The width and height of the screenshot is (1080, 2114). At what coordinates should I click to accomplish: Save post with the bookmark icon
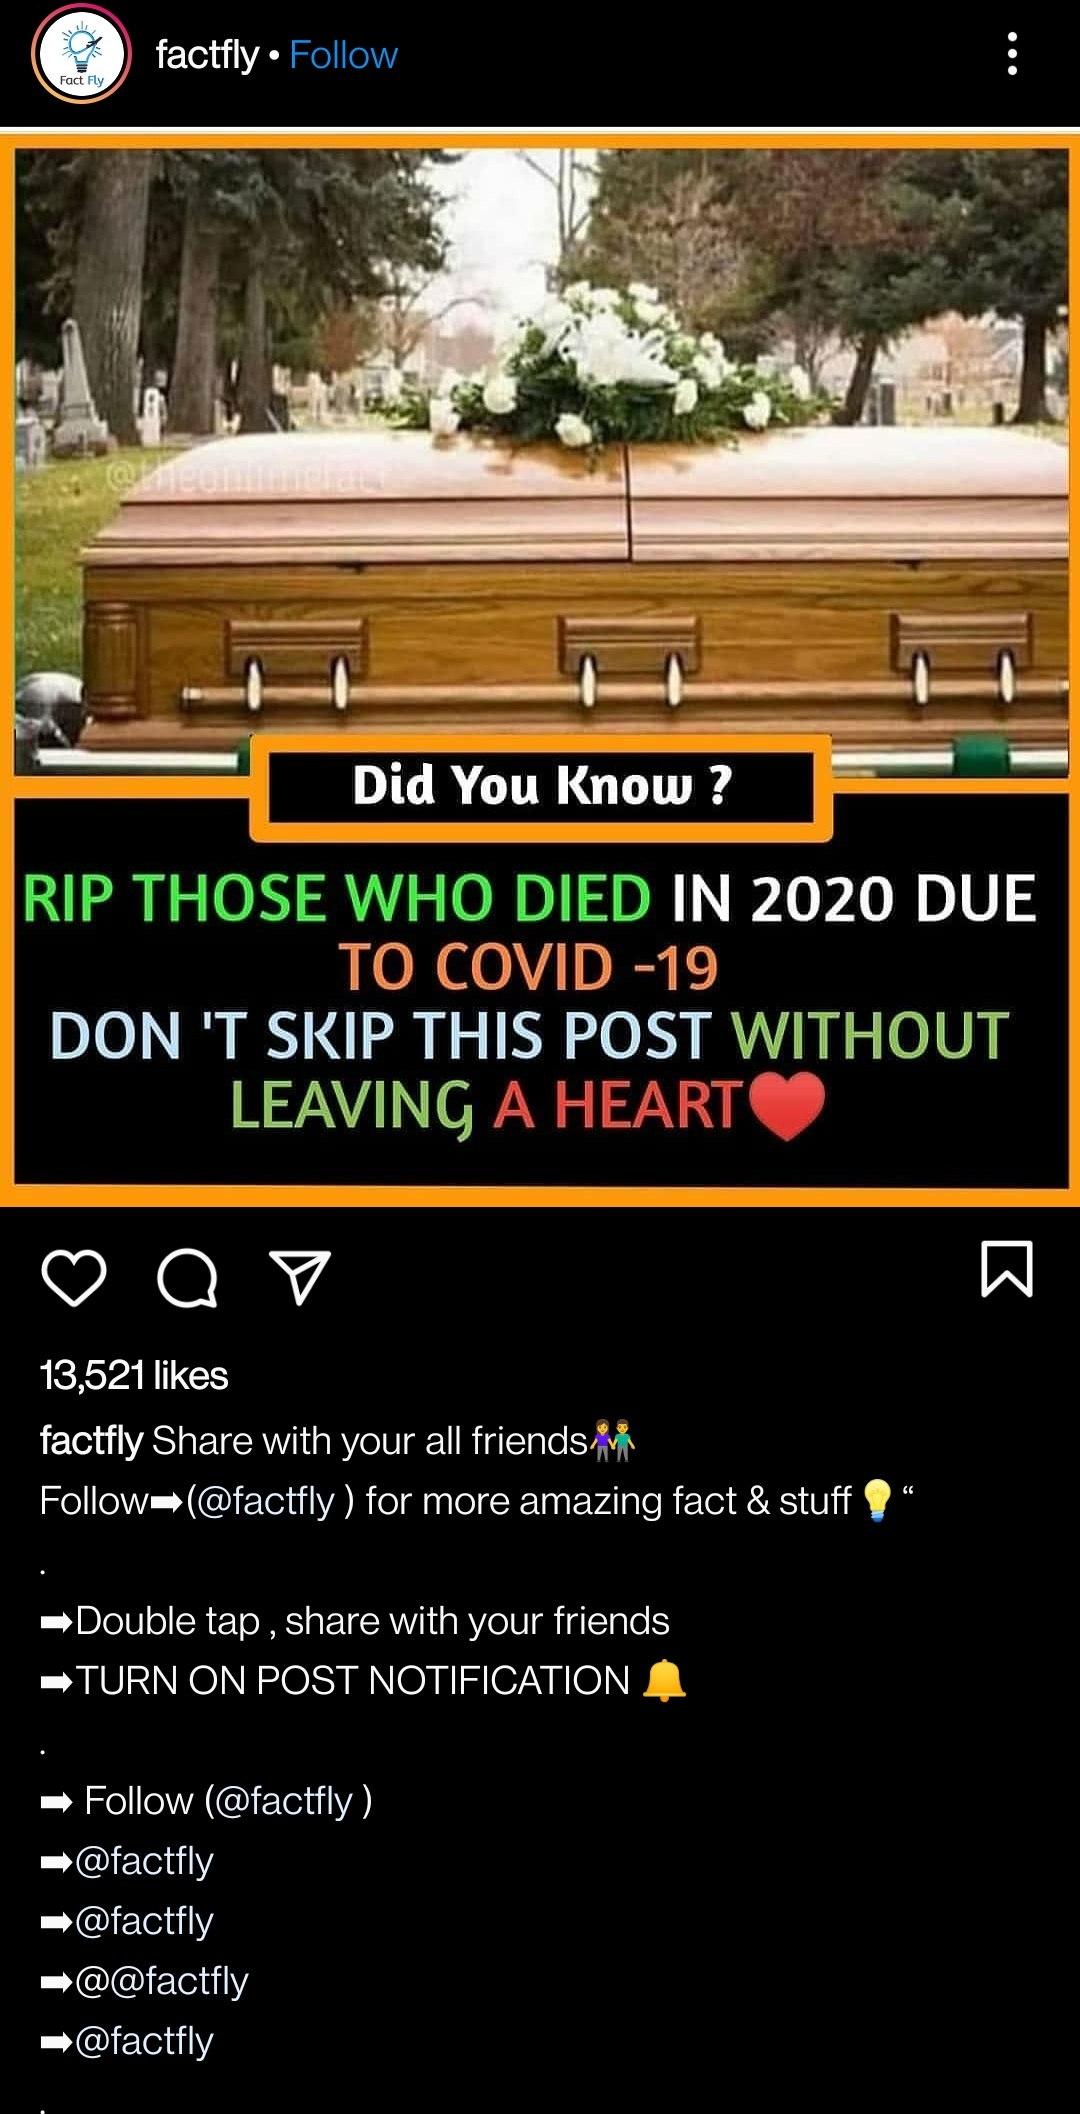1006,1269
